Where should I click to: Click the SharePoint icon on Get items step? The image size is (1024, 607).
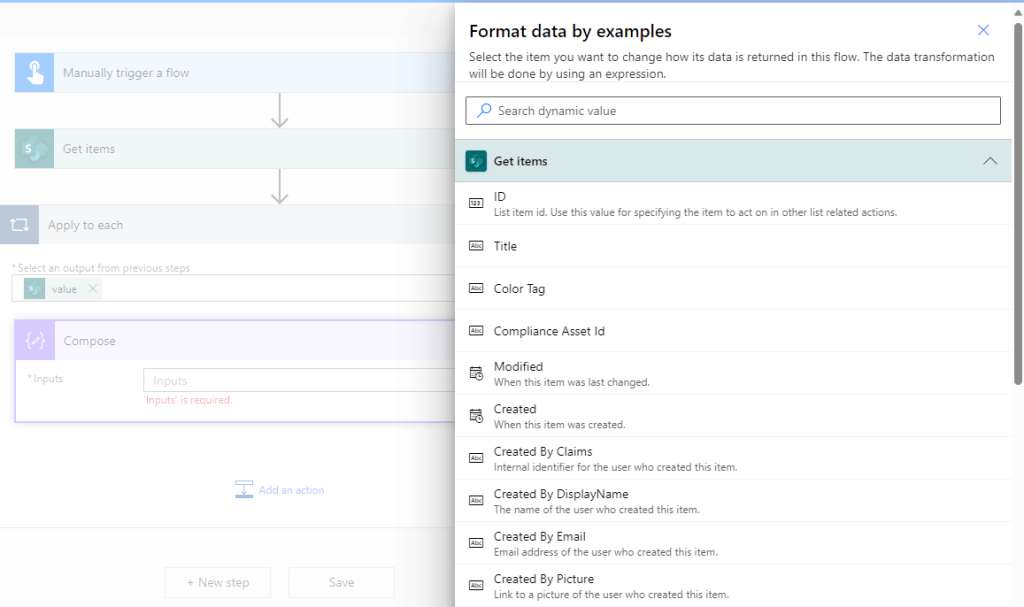34,149
